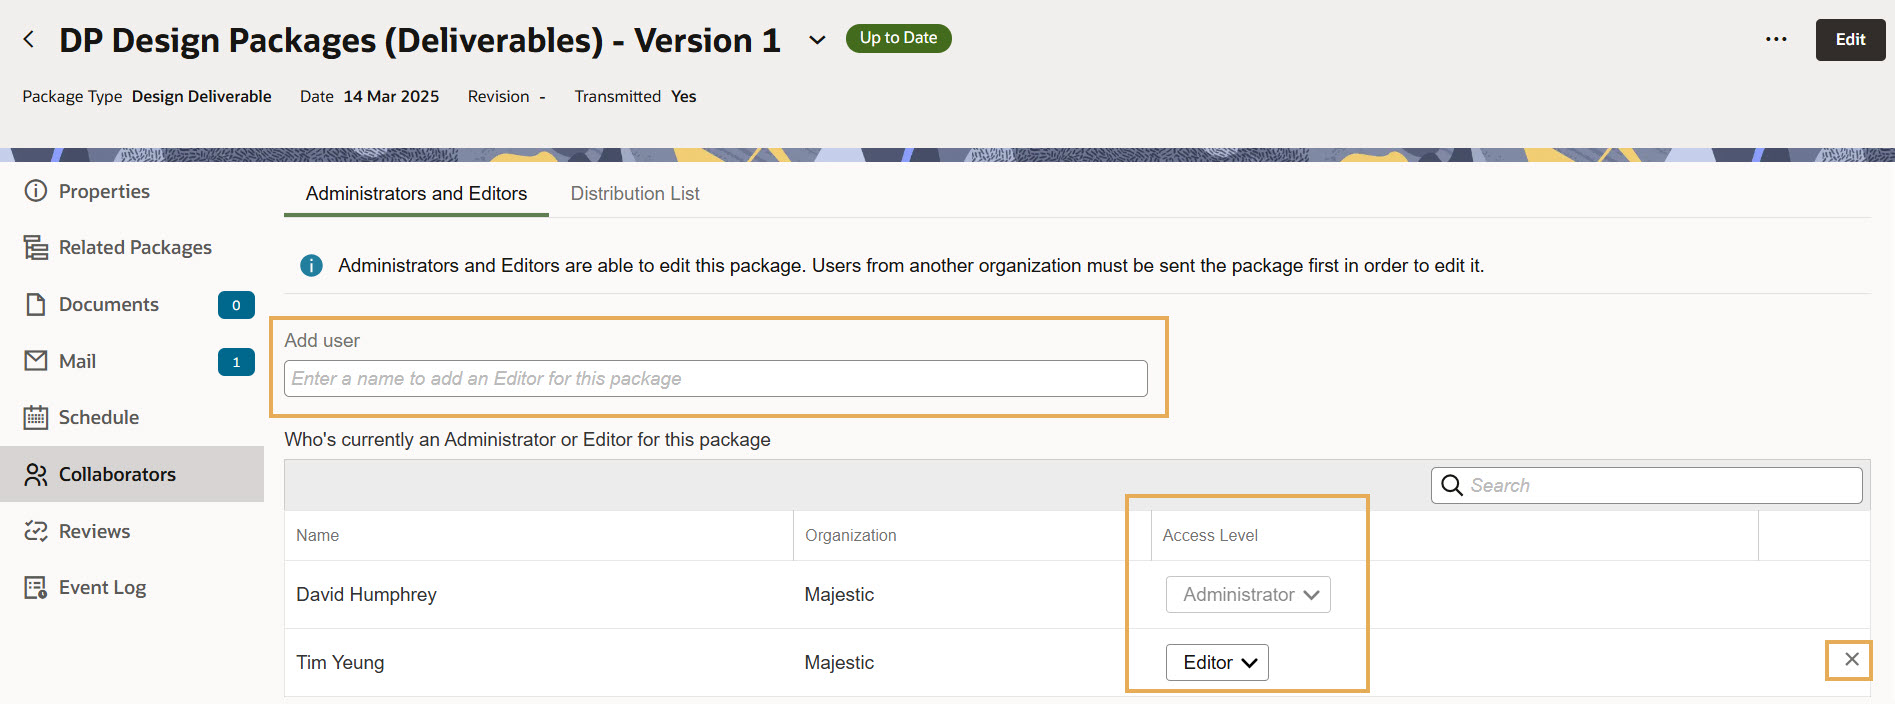Open Related Packages in the sidebar
This screenshot has width=1895, height=704.
click(x=135, y=247)
